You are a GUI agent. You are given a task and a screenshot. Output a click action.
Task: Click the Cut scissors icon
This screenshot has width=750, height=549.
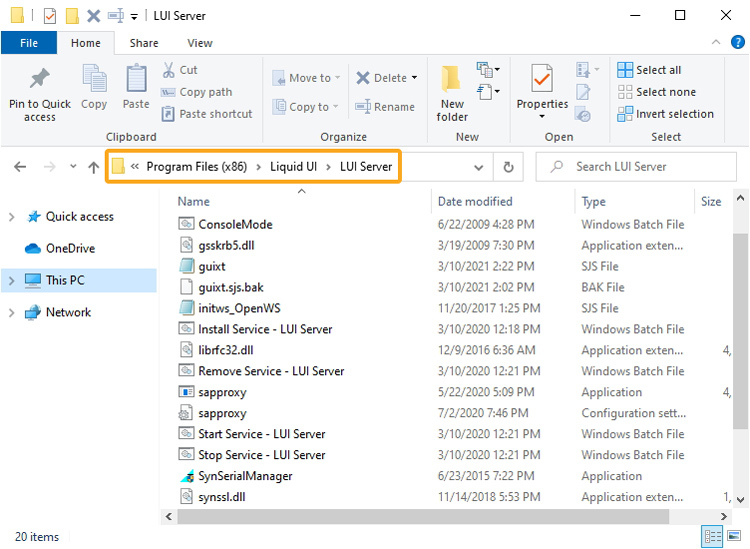click(x=168, y=70)
